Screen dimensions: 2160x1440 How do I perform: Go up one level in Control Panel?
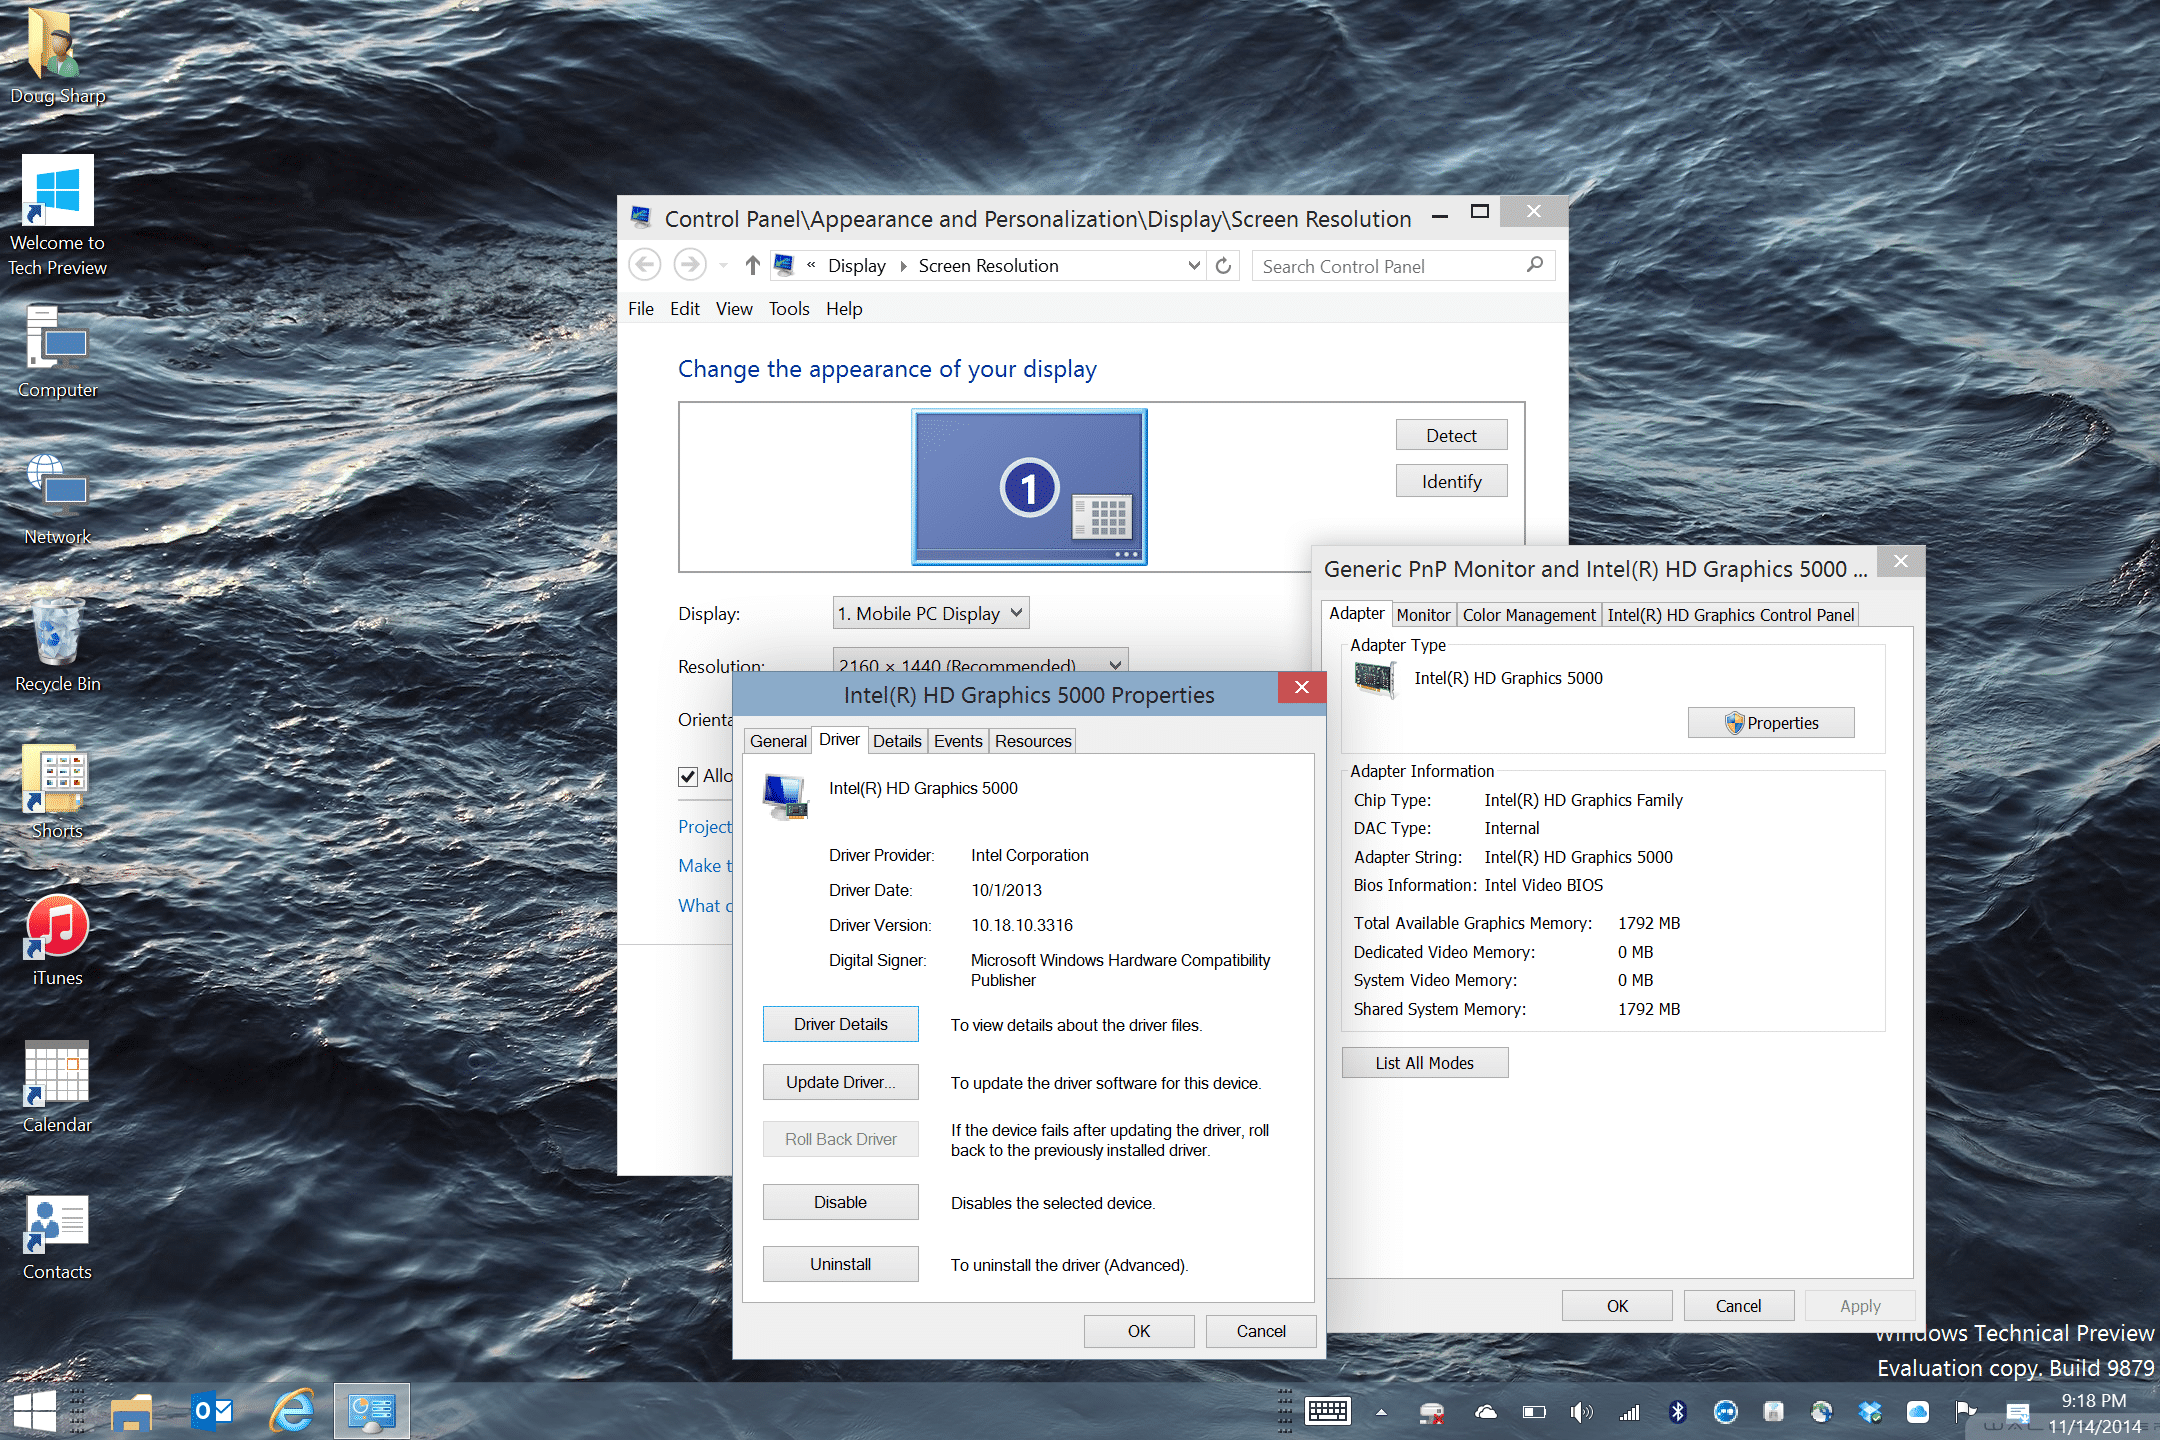(x=753, y=265)
